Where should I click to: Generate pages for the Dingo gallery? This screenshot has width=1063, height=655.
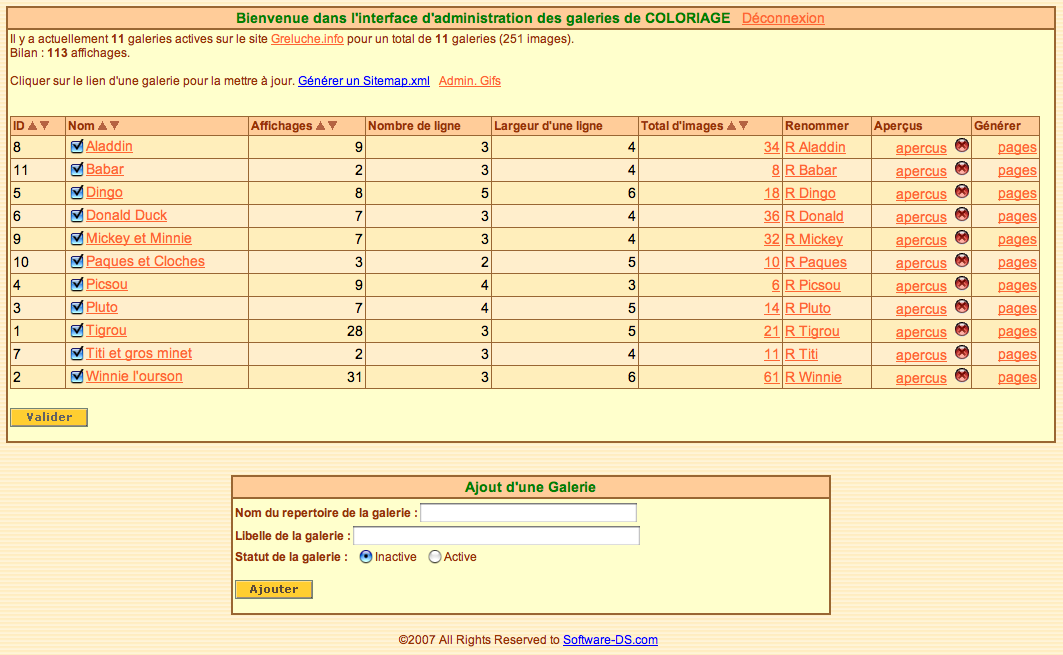click(x=1017, y=193)
